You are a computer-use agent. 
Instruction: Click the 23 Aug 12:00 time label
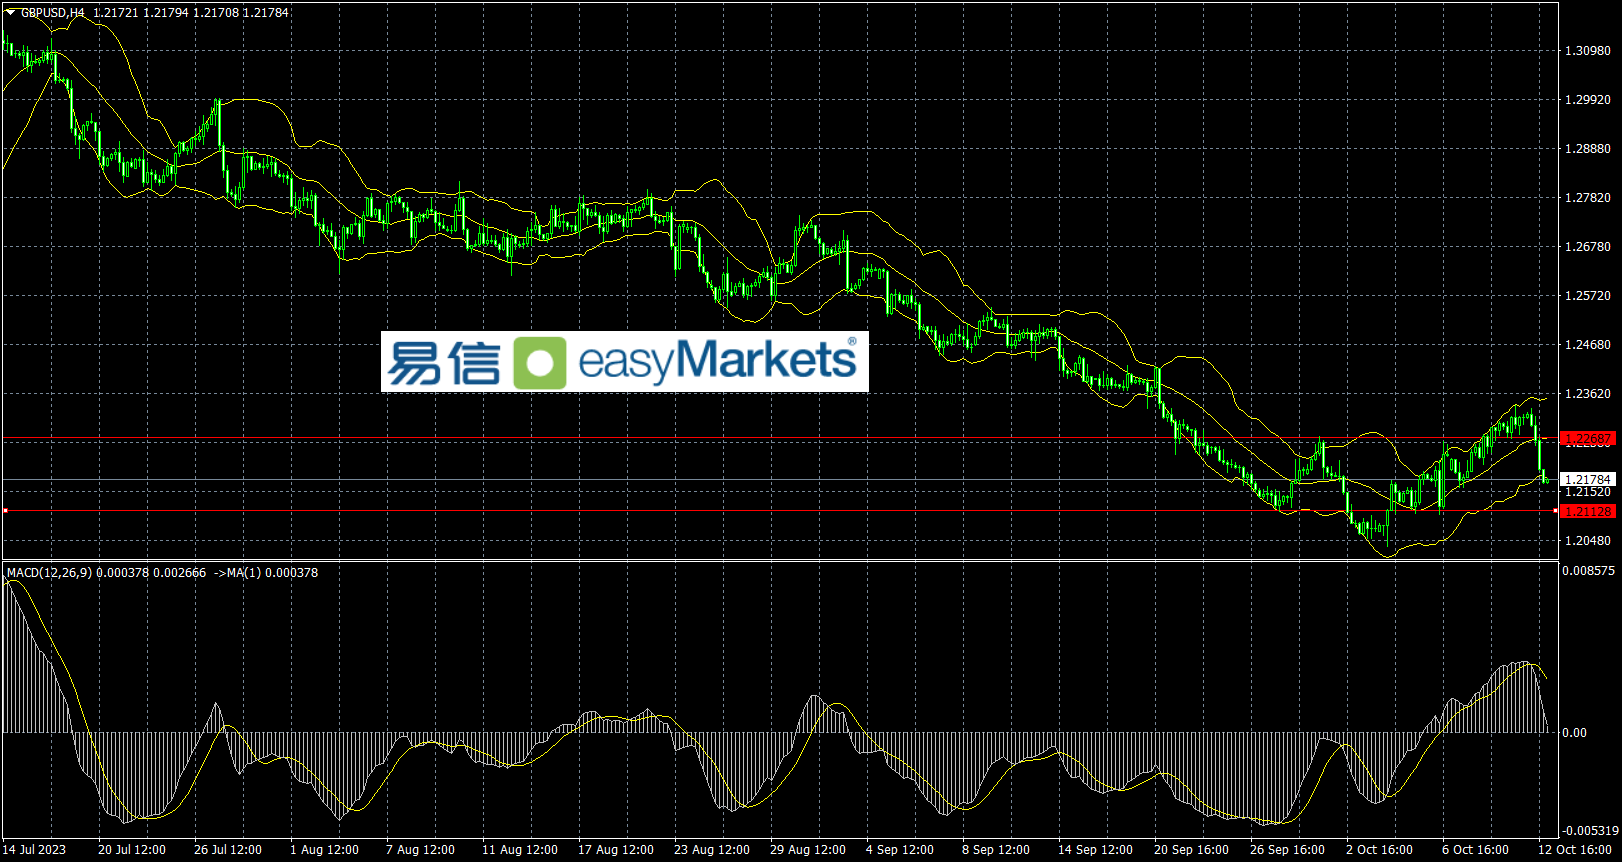pos(712,850)
